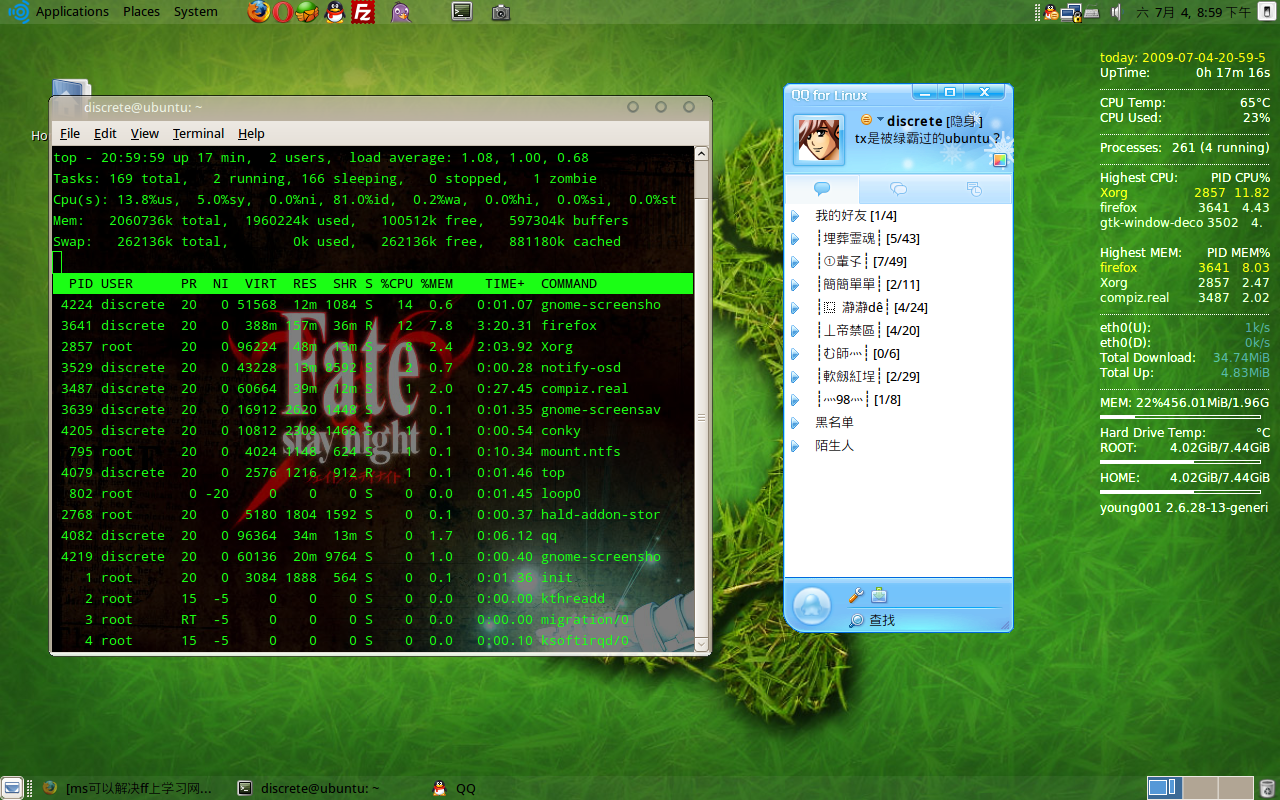Click the QQ signature text tx是被绿霸过的ubuntu

pos(928,139)
